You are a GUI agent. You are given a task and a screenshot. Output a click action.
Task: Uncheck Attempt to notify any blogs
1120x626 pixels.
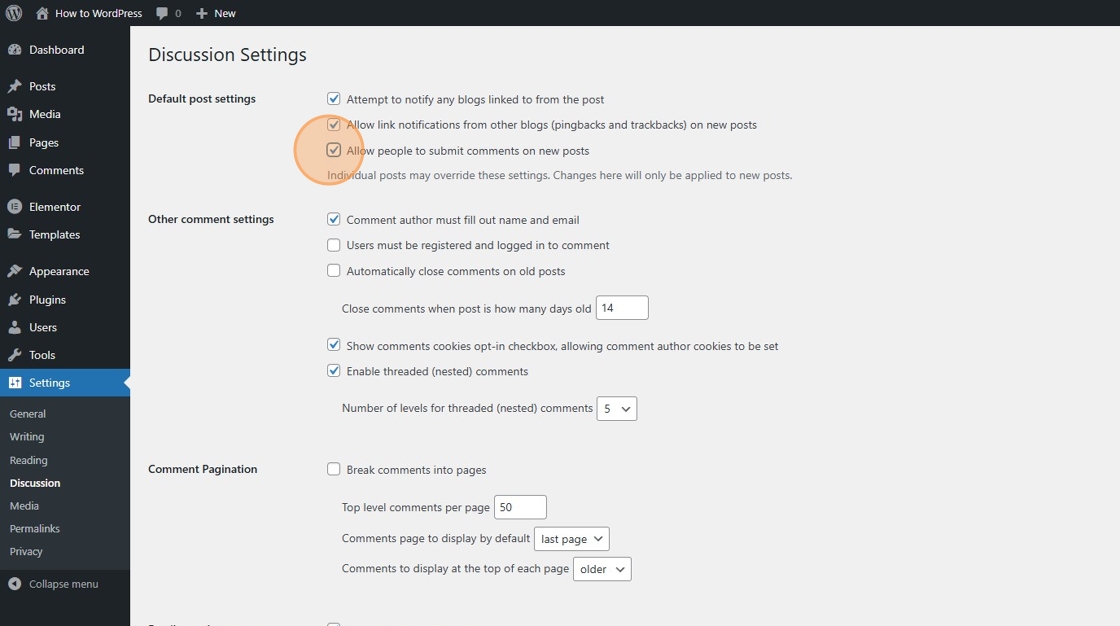[334, 99]
